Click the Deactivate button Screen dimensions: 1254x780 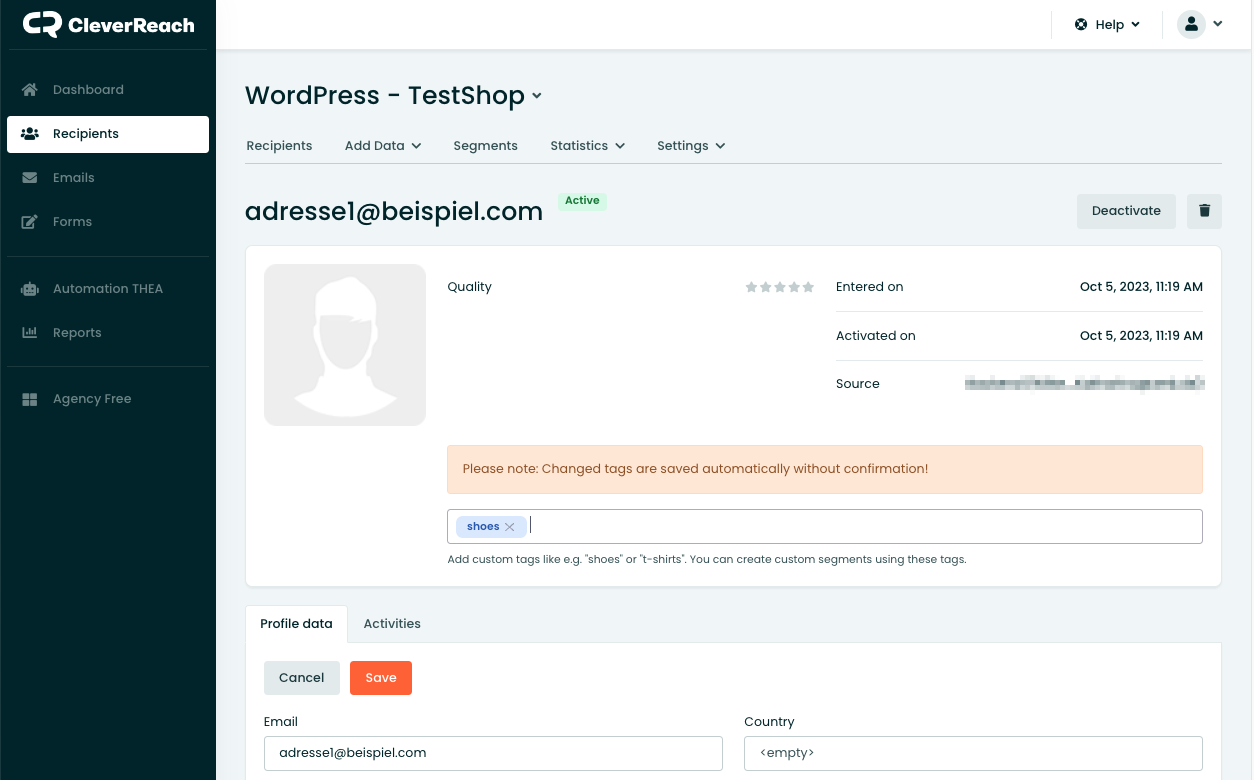(1126, 211)
